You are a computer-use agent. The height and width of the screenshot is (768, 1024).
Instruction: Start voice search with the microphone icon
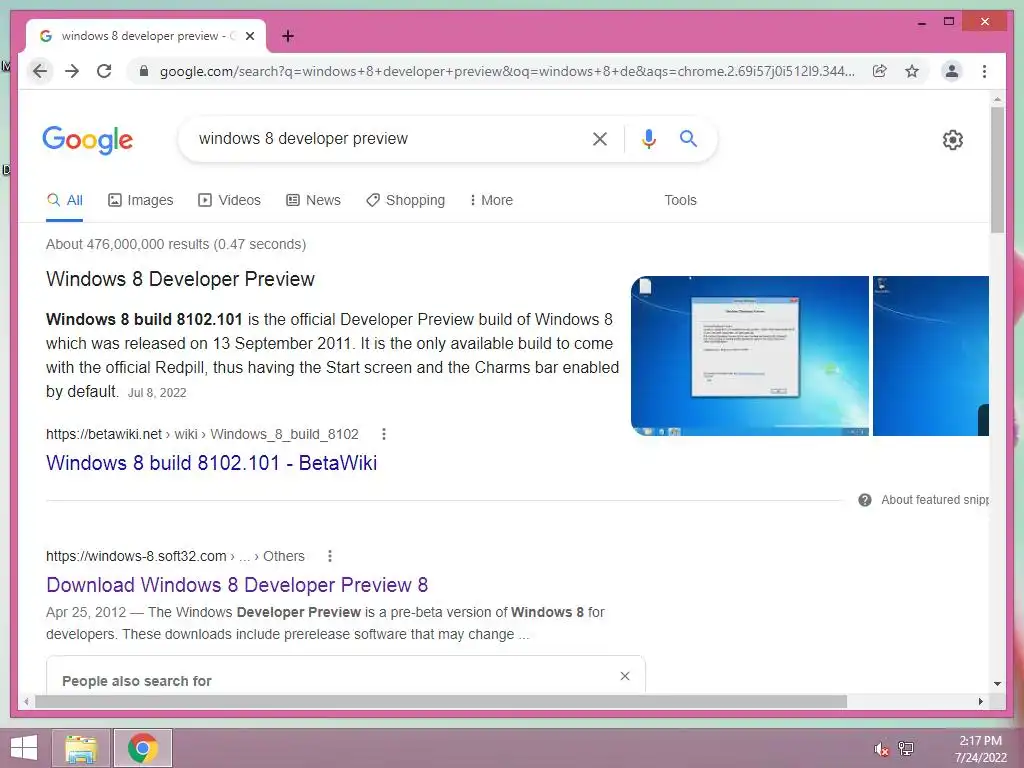click(648, 138)
